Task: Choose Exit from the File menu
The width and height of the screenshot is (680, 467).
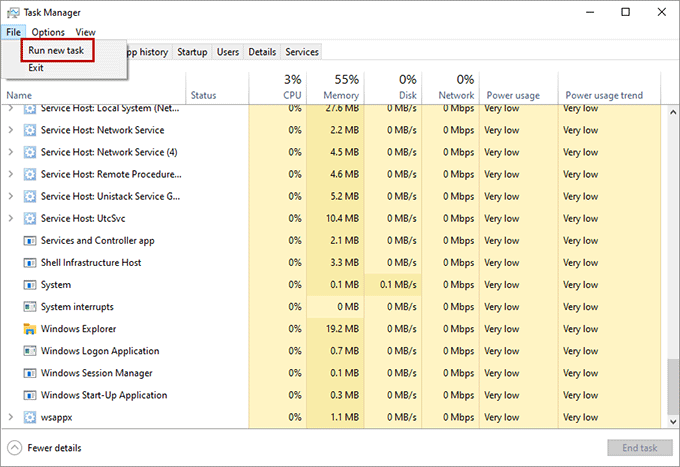Action: pyautogui.click(x=36, y=68)
